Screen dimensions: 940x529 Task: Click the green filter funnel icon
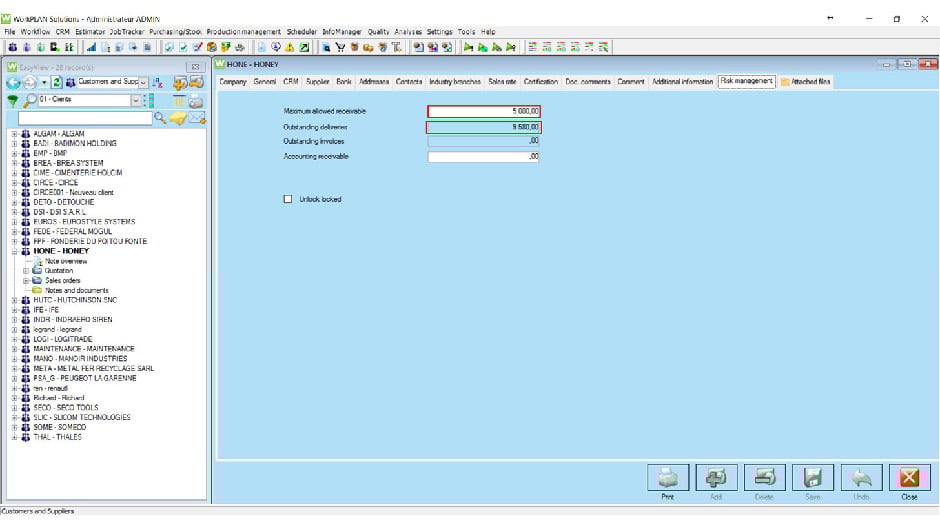click(12, 101)
